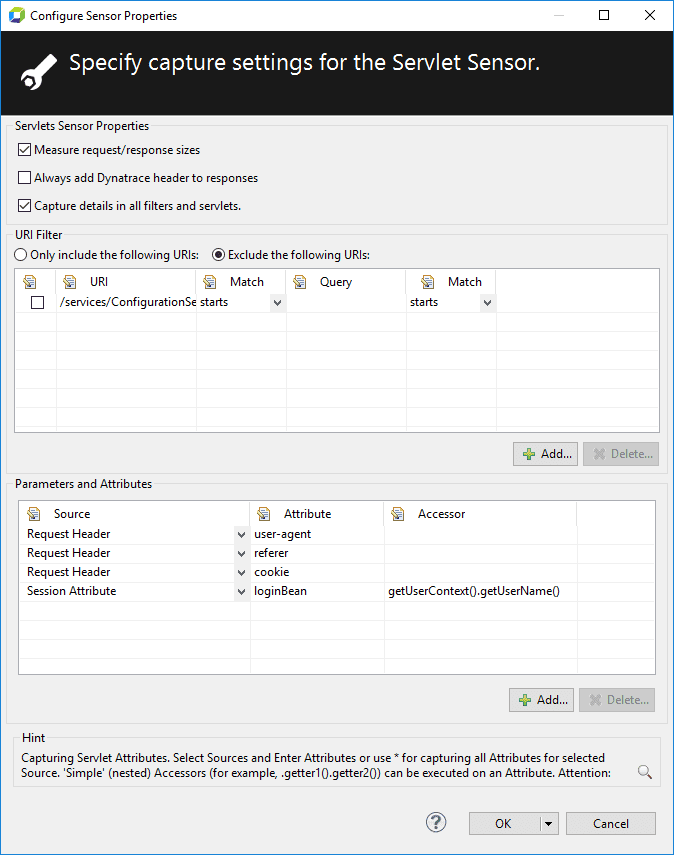Click the getUserContext().getUserName() accessor cell
The height and width of the screenshot is (855, 674).
(481, 592)
